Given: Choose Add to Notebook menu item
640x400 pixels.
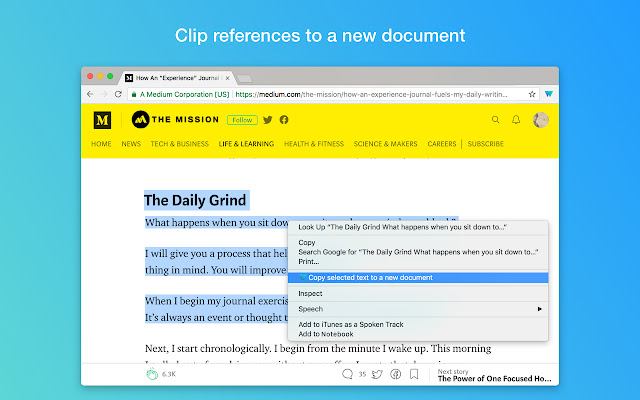Looking at the screenshot, I should point(418,334).
